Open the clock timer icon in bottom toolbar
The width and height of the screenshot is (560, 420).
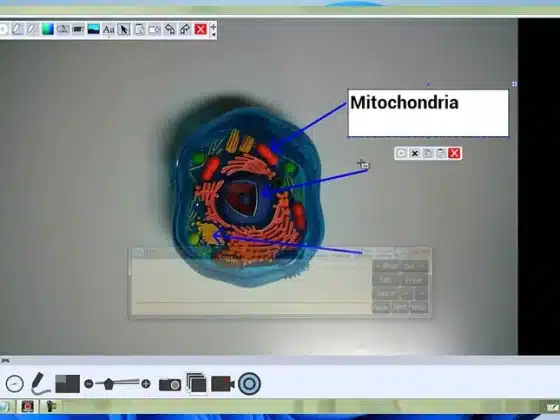coord(15,384)
